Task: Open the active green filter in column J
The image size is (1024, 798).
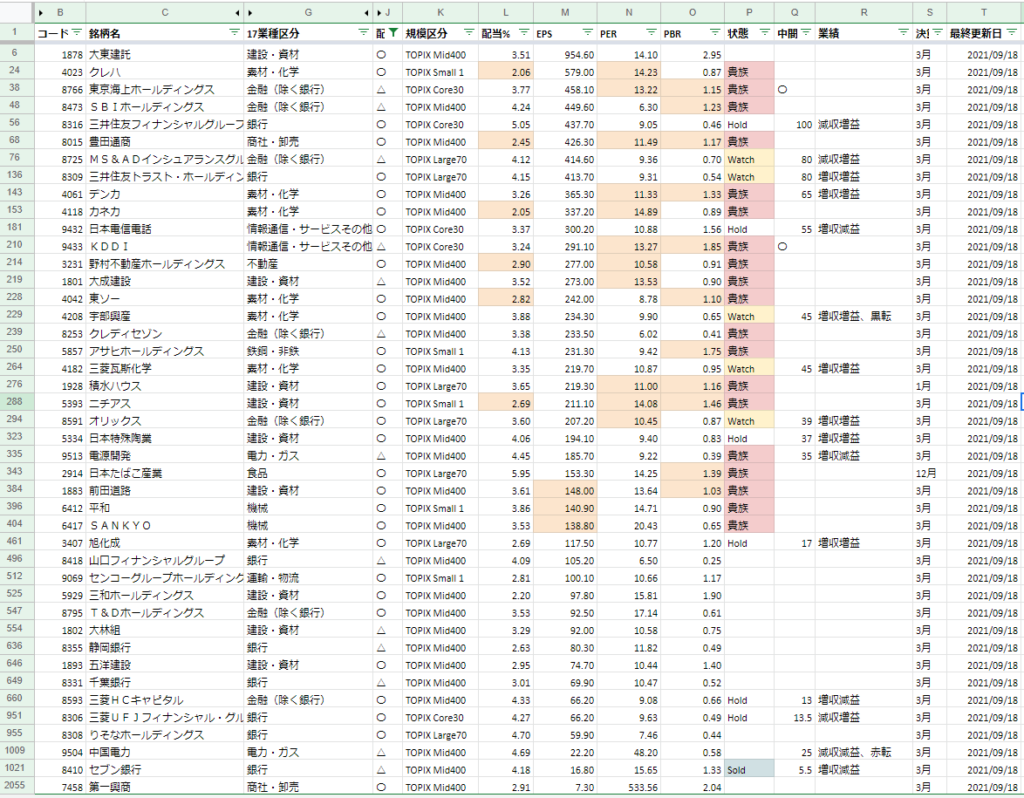Action: [393, 33]
